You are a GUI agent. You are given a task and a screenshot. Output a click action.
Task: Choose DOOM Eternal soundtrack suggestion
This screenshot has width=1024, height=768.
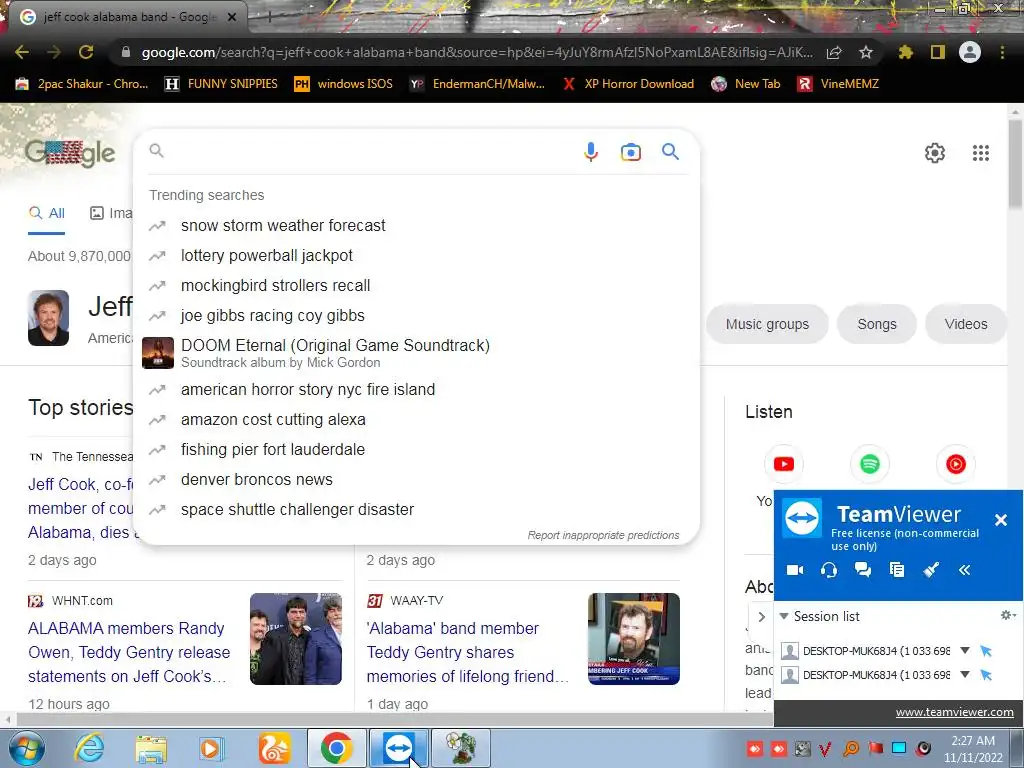416,353
